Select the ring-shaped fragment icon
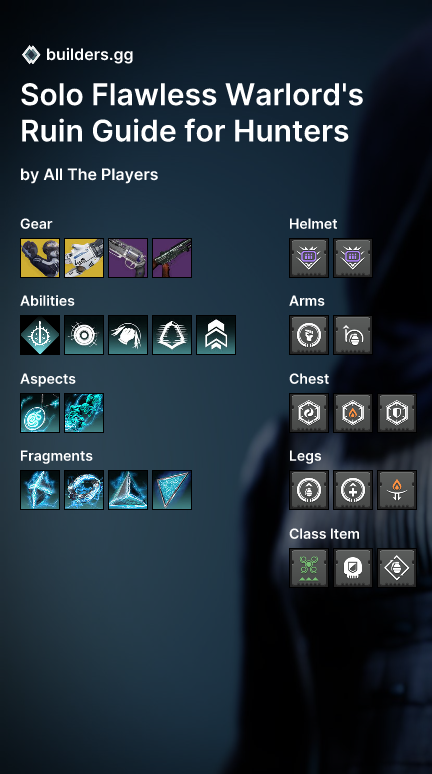The image size is (432, 774). click(x=84, y=490)
